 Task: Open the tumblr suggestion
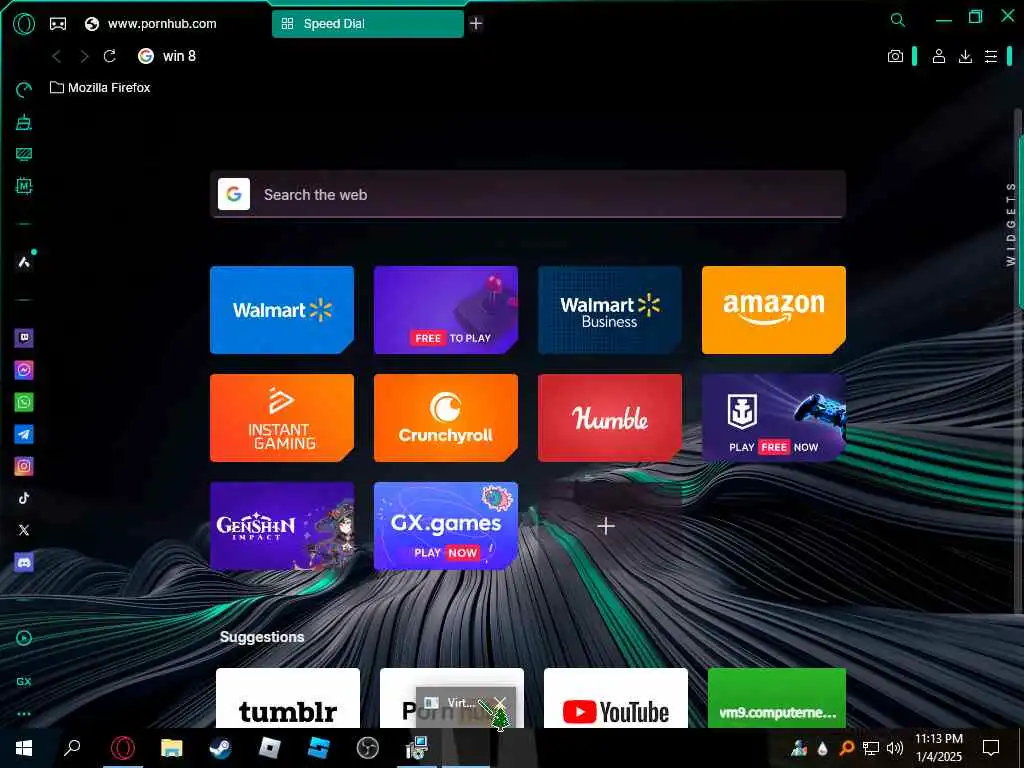288,697
